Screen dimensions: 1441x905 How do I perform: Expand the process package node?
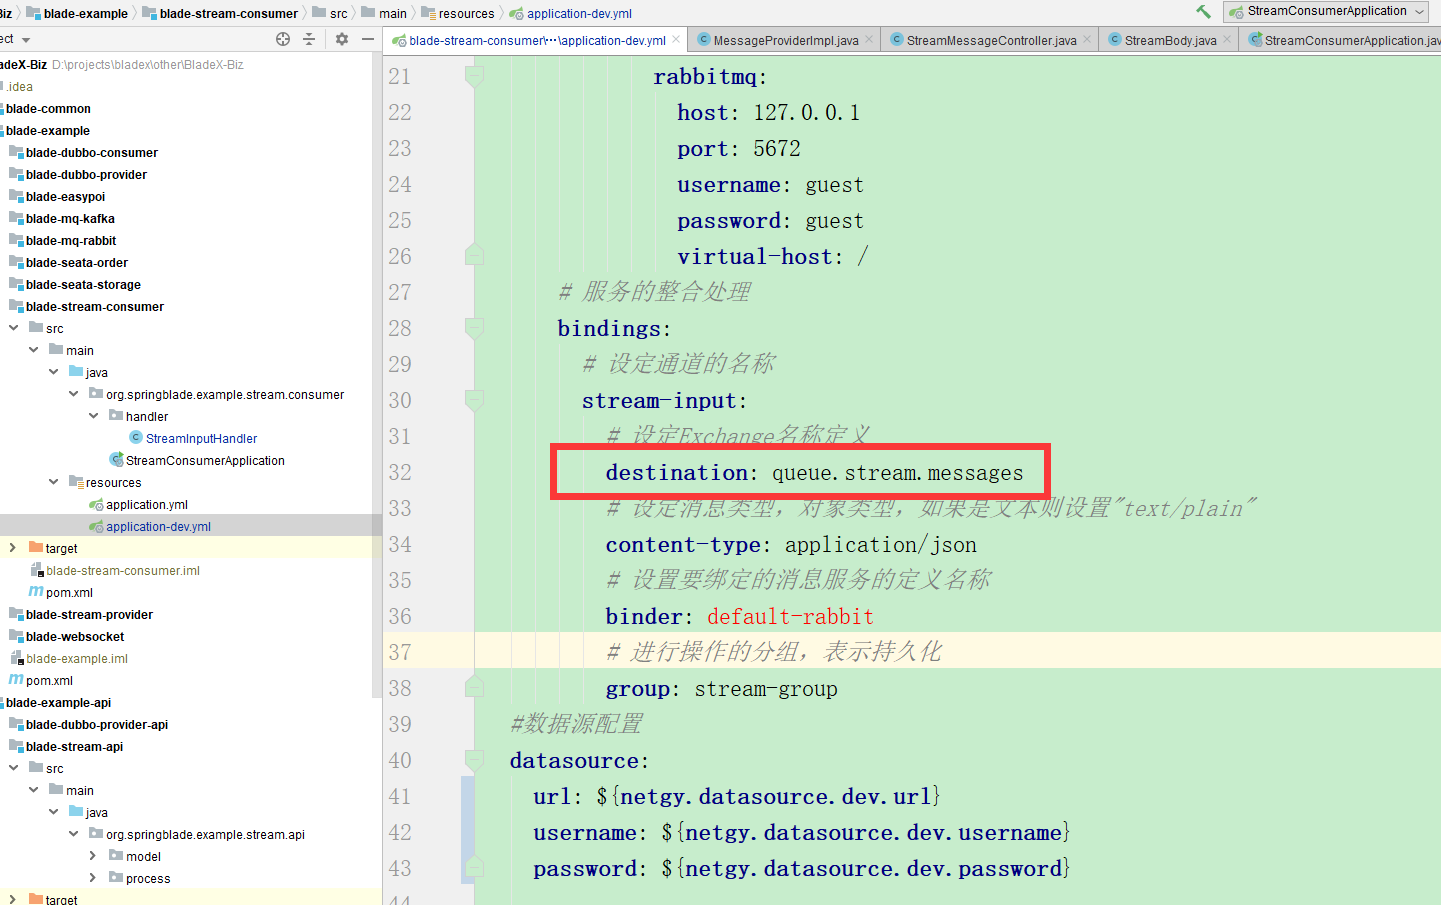(x=94, y=878)
